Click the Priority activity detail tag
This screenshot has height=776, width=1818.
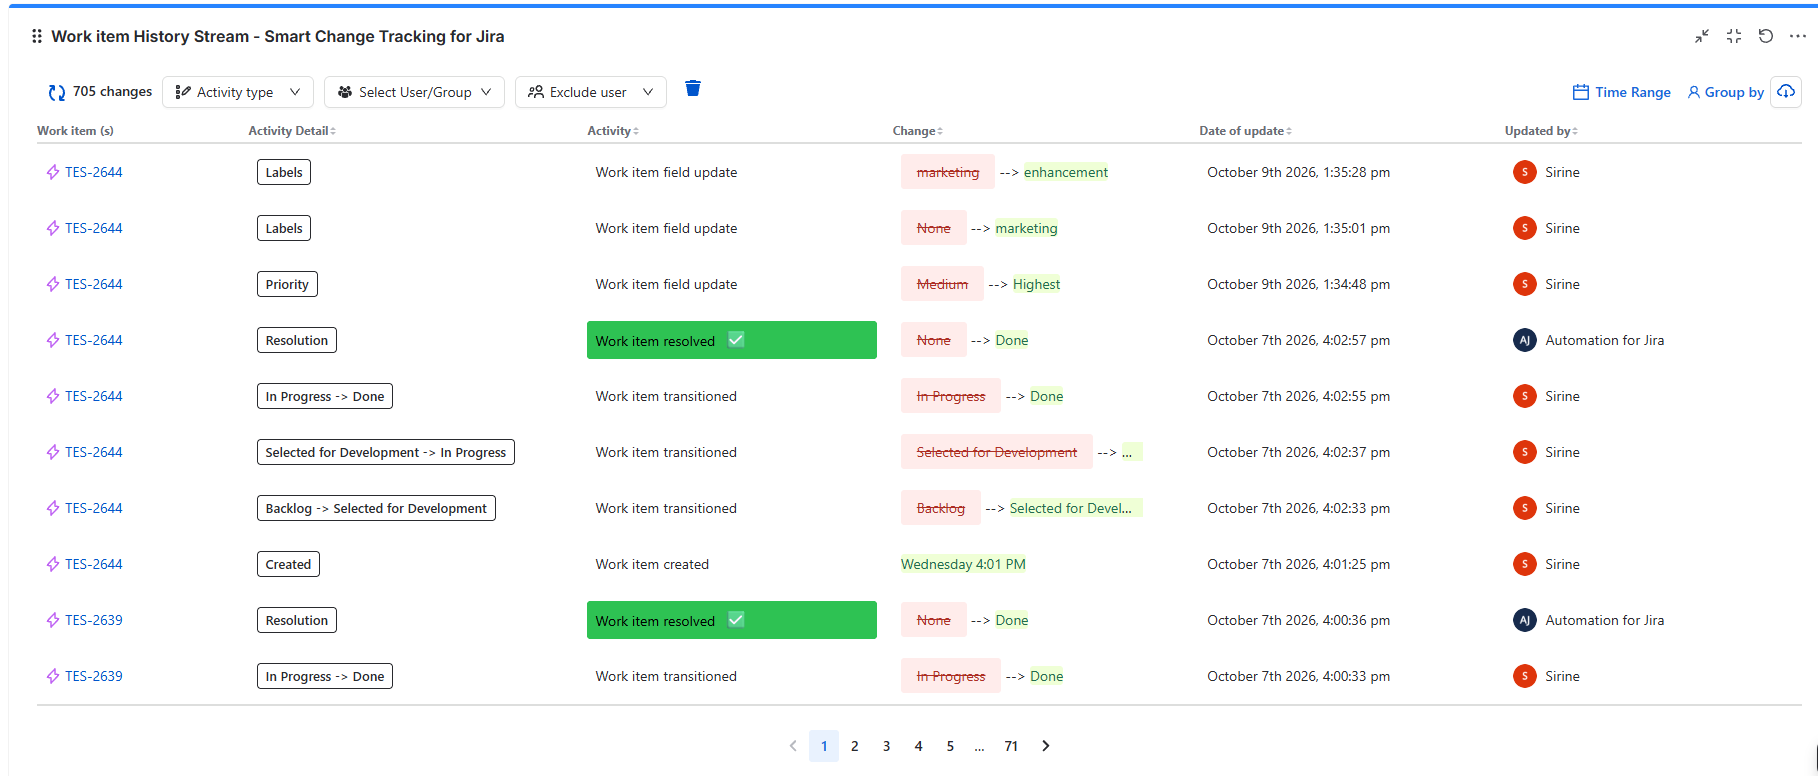[x=287, y=284]
